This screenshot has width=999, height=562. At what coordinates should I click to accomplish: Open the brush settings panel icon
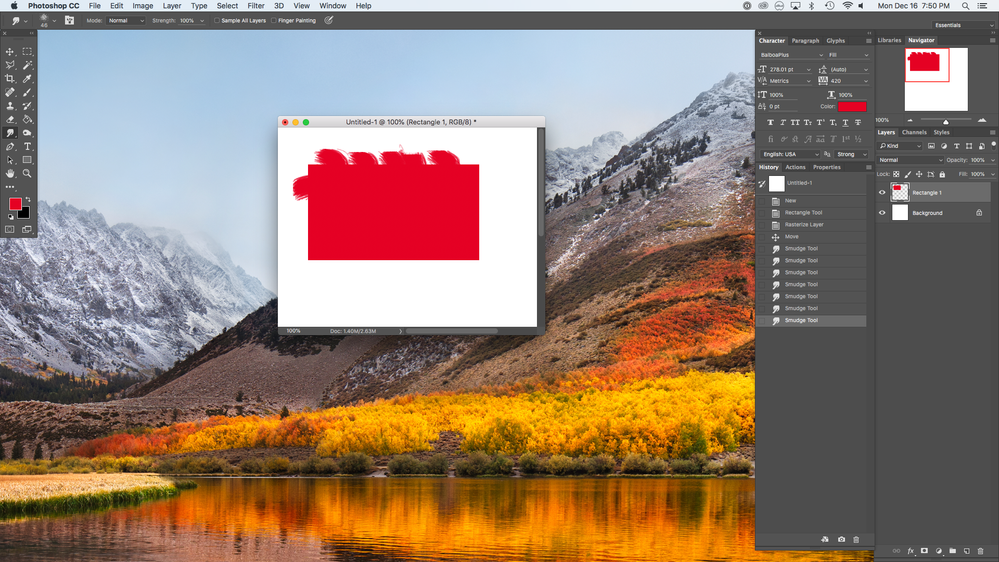click(69, 20)
